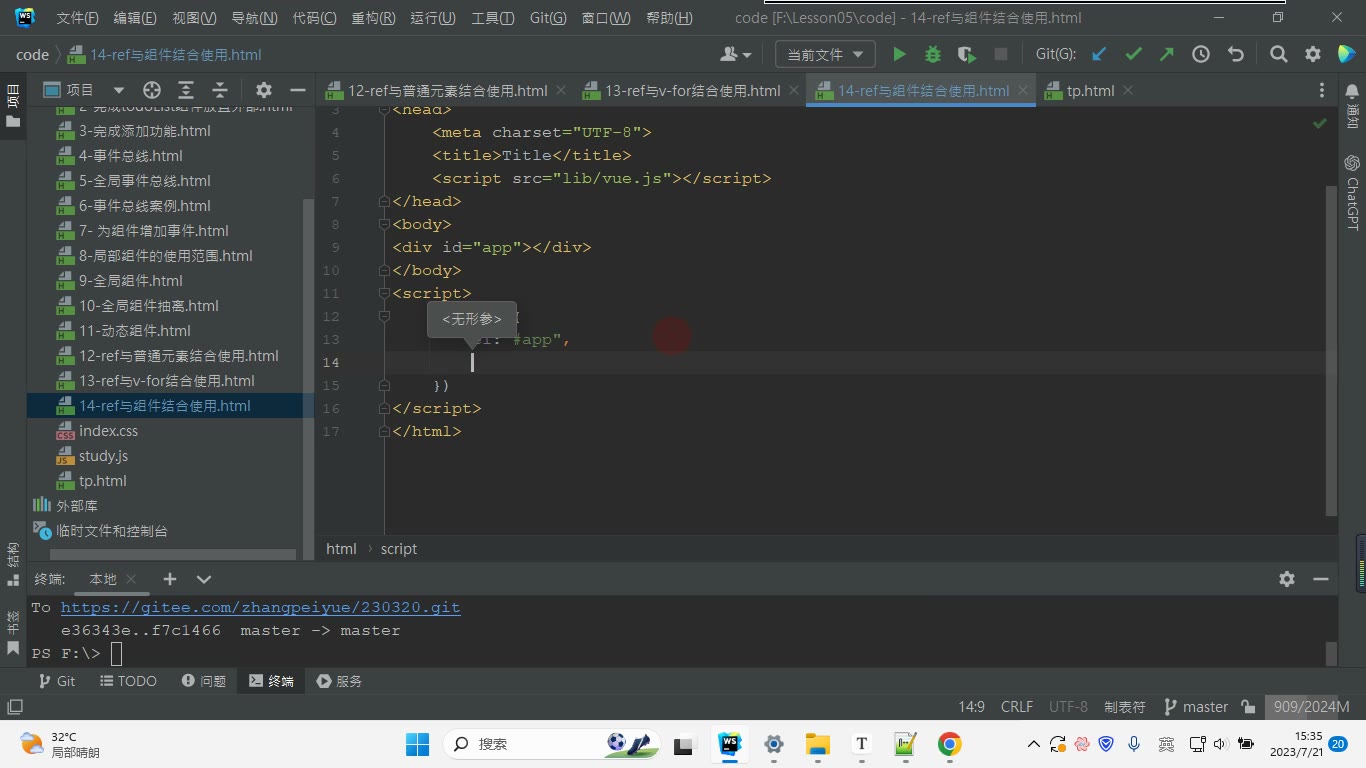Close the 14-ref与组件结合使用.html tab
The width and height of the screenshot is (1366, 768).
click(1023, 90)
